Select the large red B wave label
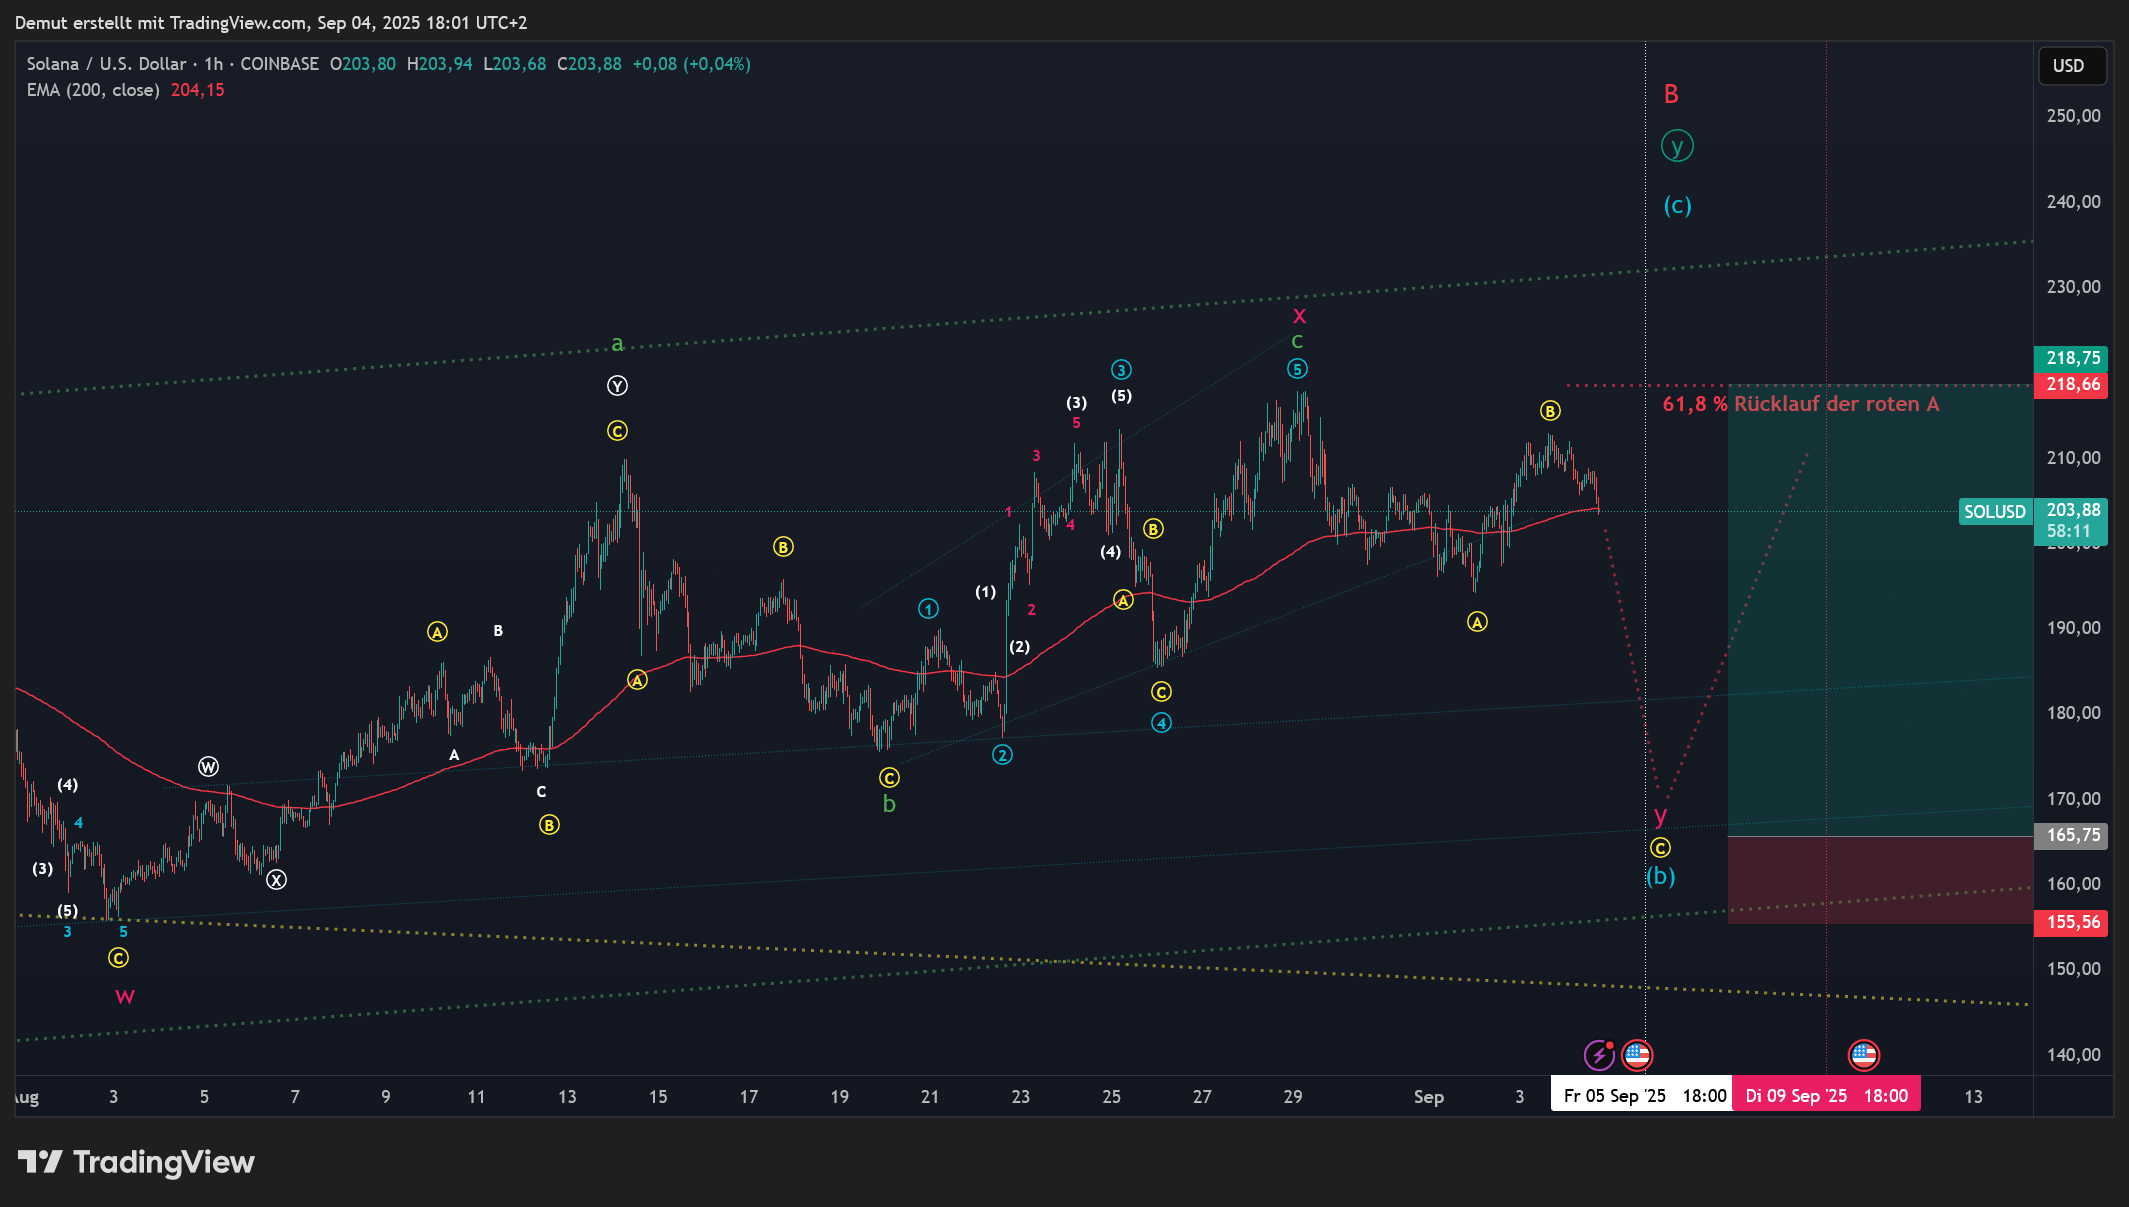 [1671, 95]
